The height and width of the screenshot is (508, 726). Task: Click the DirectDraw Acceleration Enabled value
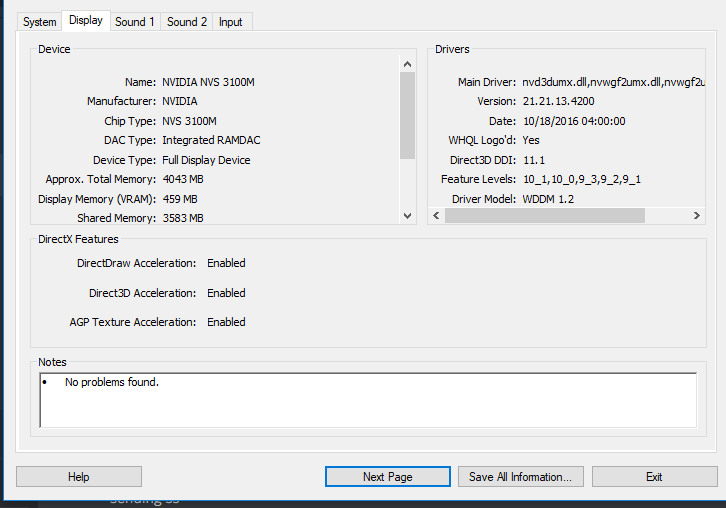226,264
